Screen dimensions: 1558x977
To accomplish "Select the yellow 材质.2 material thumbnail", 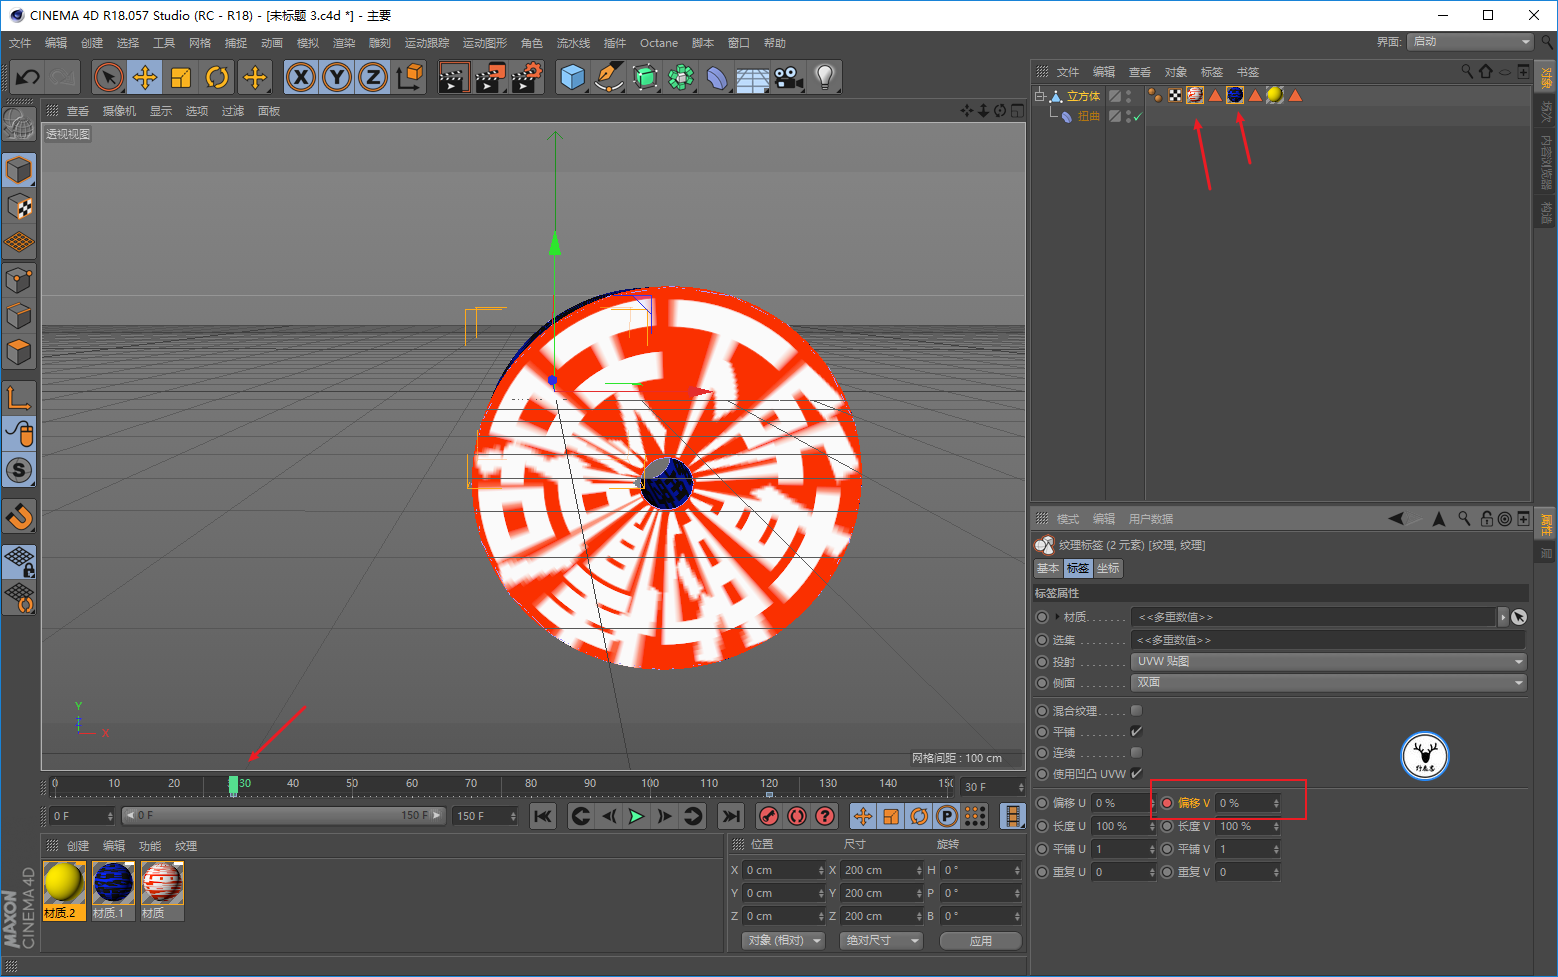I will click(x=63, y=884).
